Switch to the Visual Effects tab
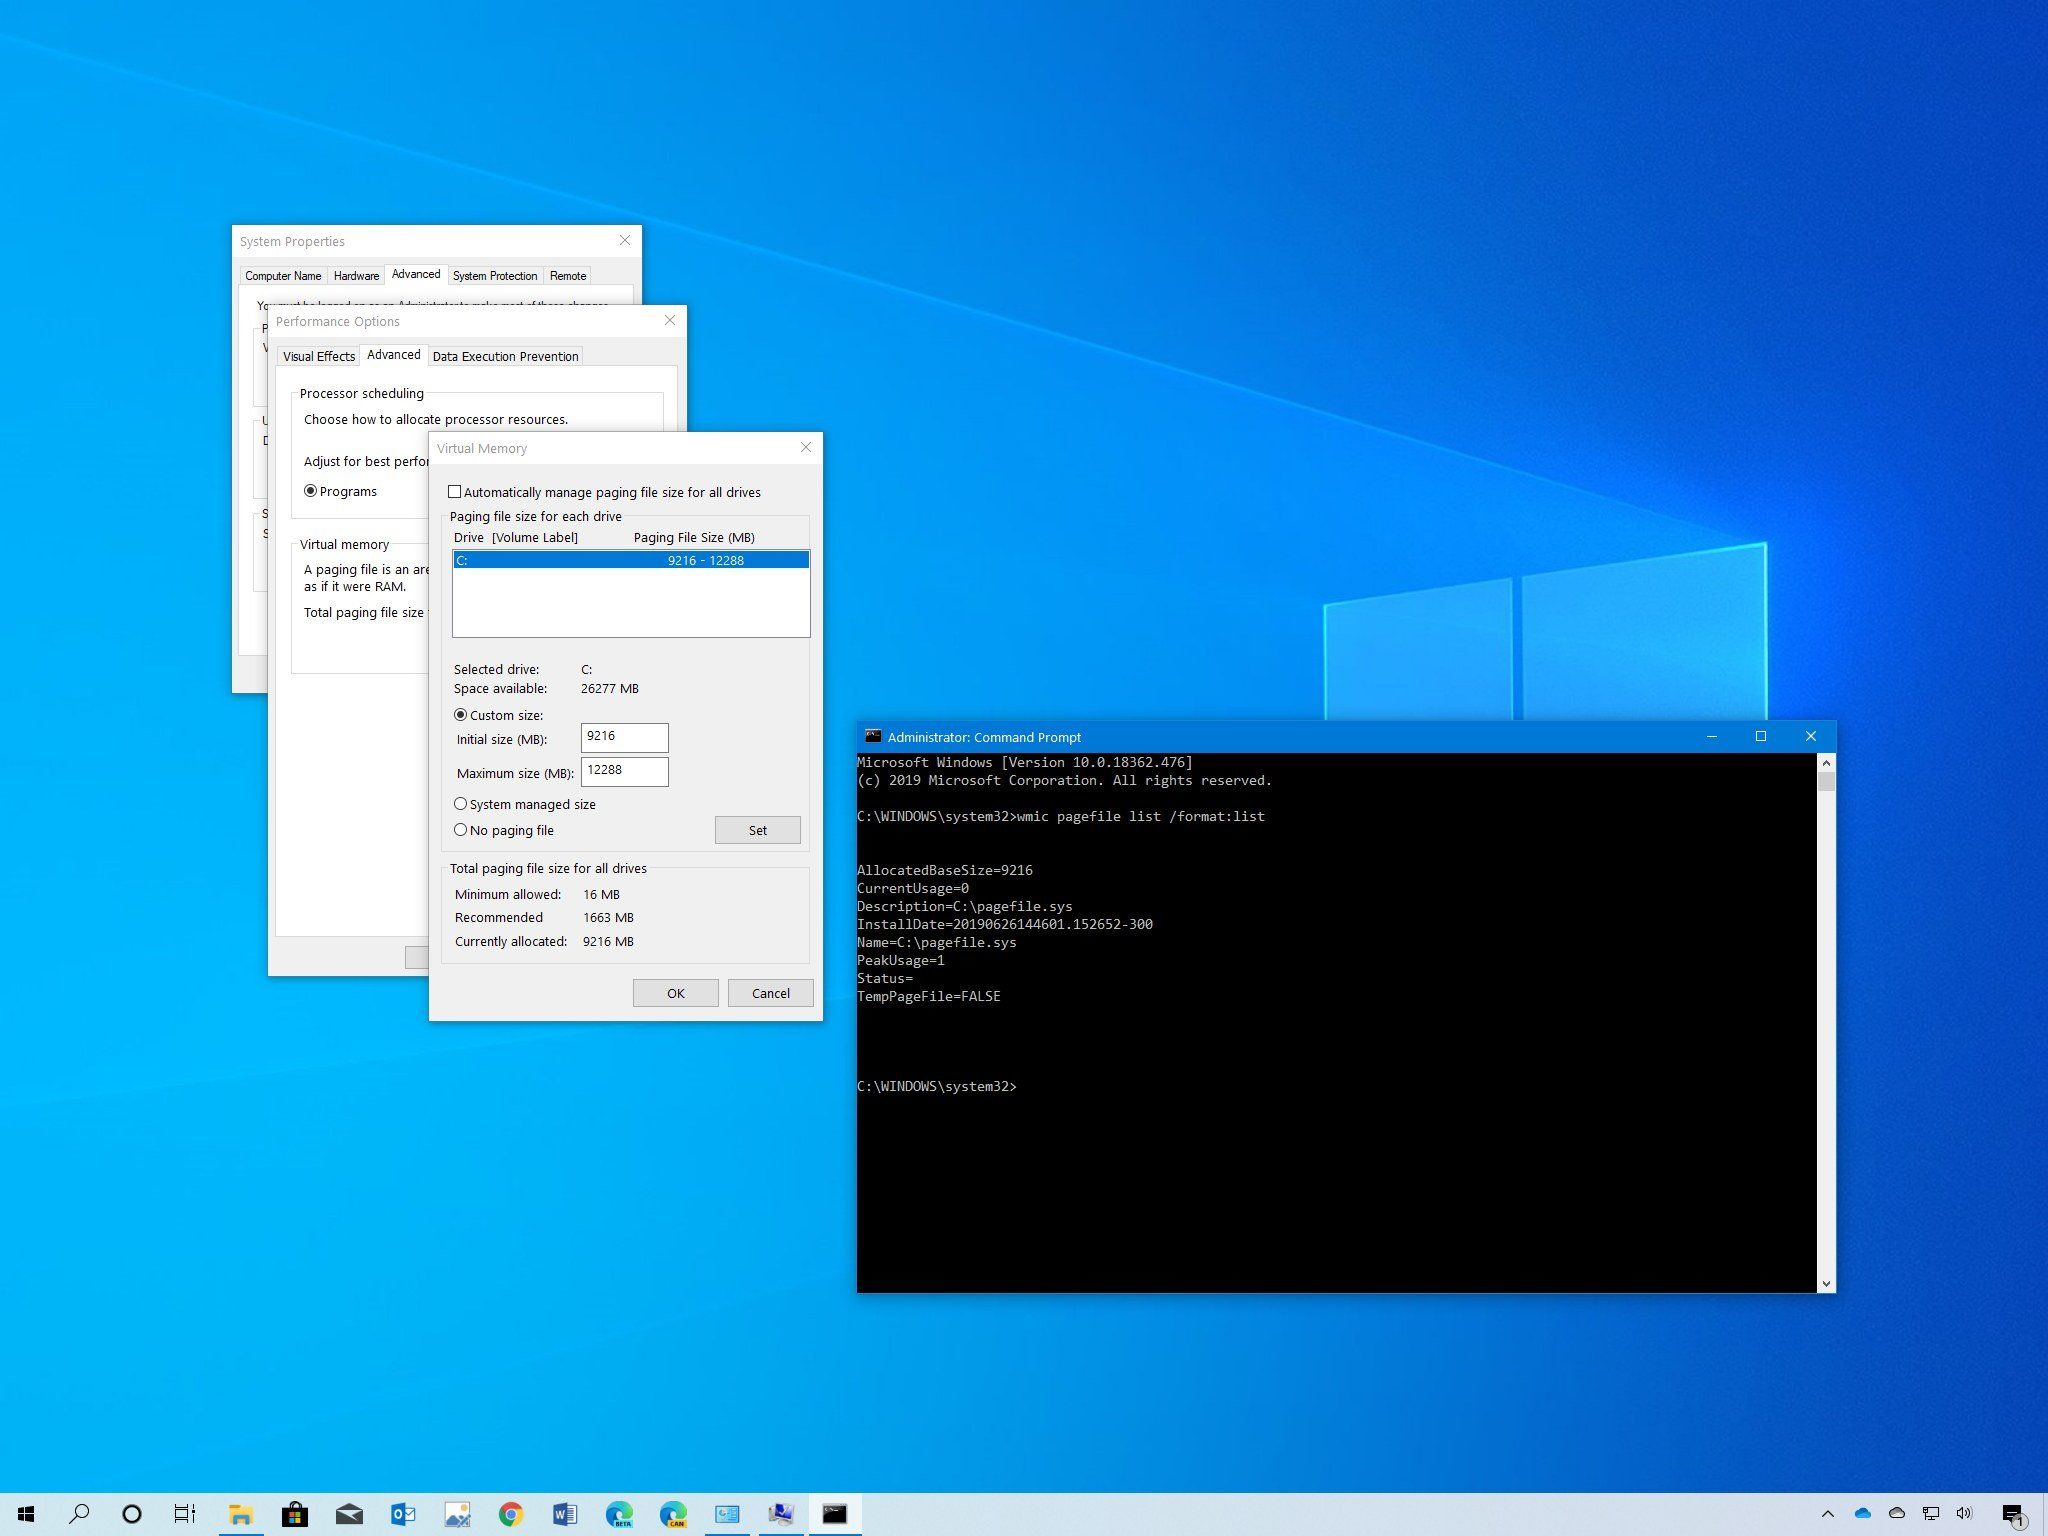This screenshot has width=2048, height=1536. 317,356
